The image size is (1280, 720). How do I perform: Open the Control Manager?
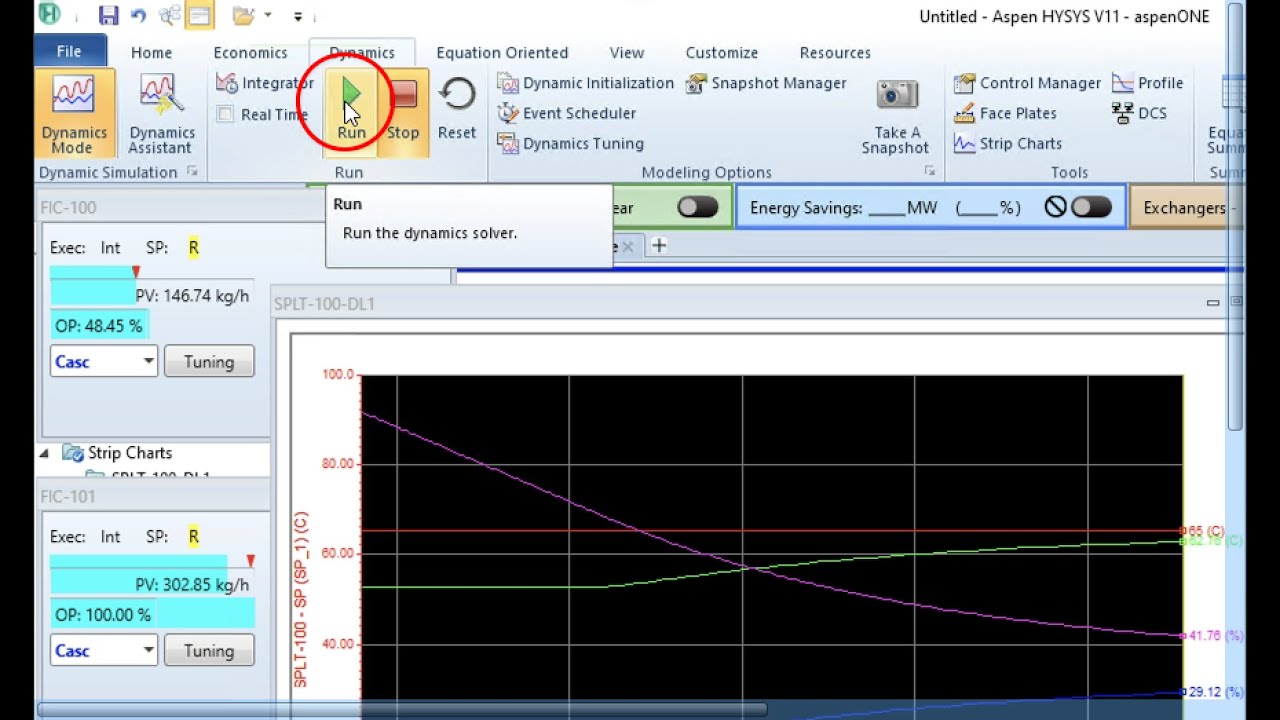[x=1027, y=83]
